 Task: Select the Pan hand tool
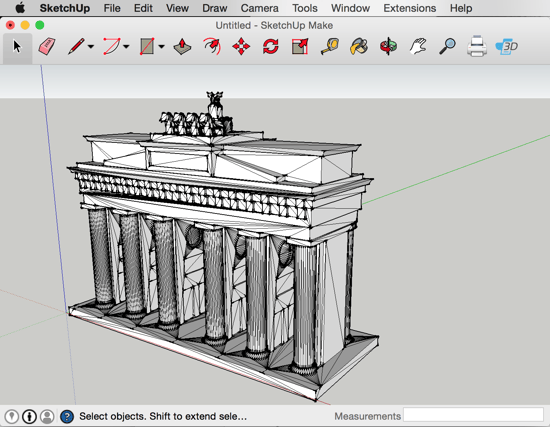point(418,46)
